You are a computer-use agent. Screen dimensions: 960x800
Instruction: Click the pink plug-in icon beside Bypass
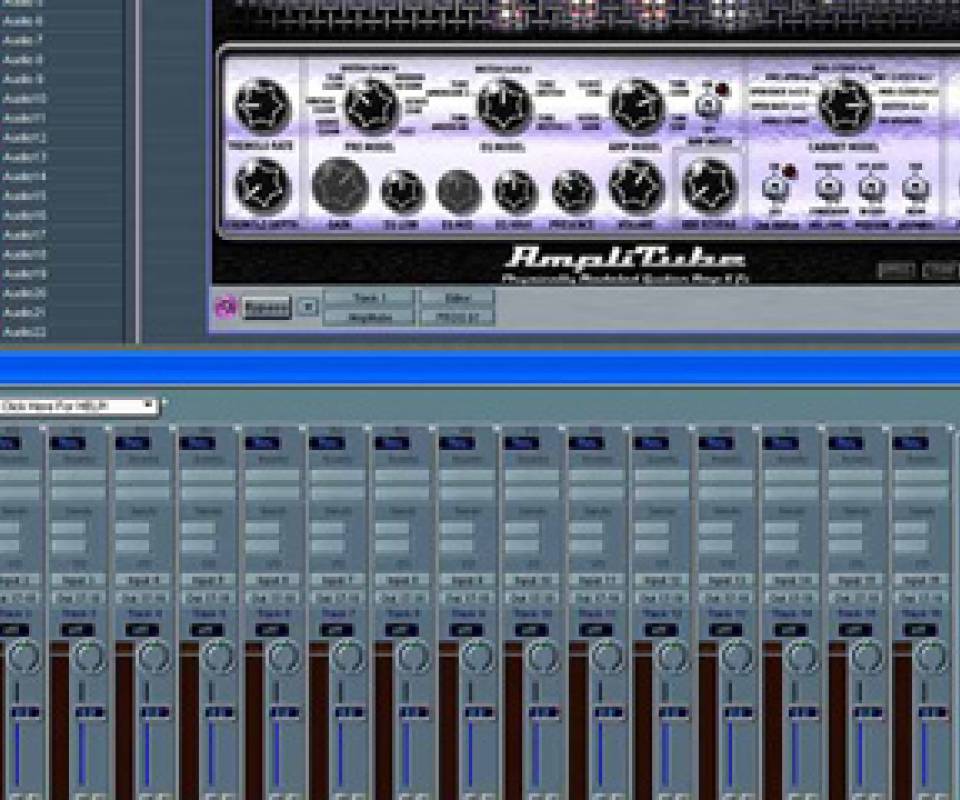(x=226, y=306)
